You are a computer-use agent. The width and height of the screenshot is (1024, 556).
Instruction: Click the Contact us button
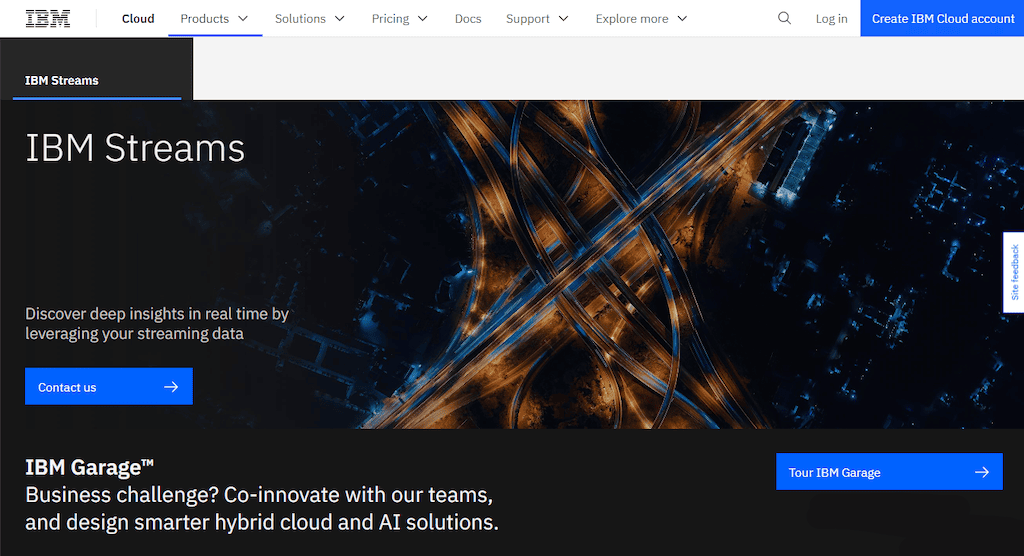tap(109, 386)
